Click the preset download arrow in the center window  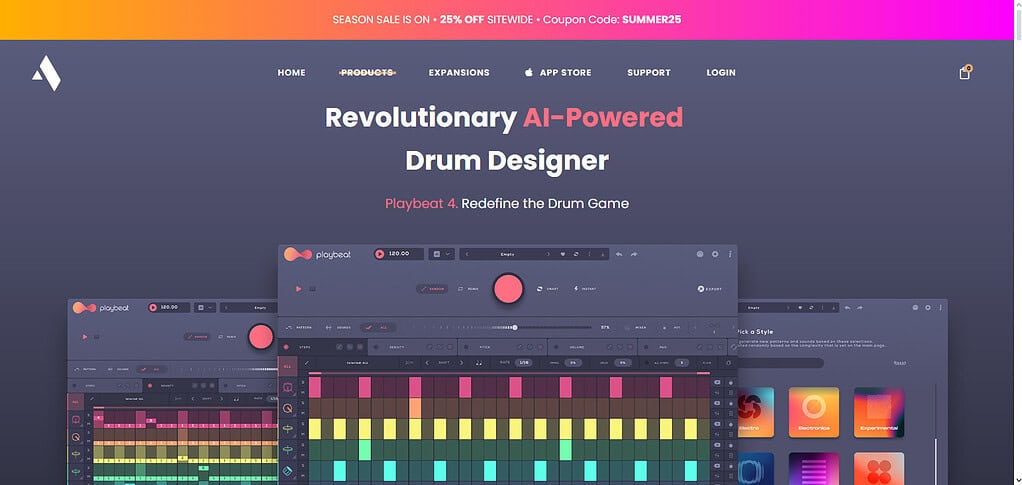(603, 254)
